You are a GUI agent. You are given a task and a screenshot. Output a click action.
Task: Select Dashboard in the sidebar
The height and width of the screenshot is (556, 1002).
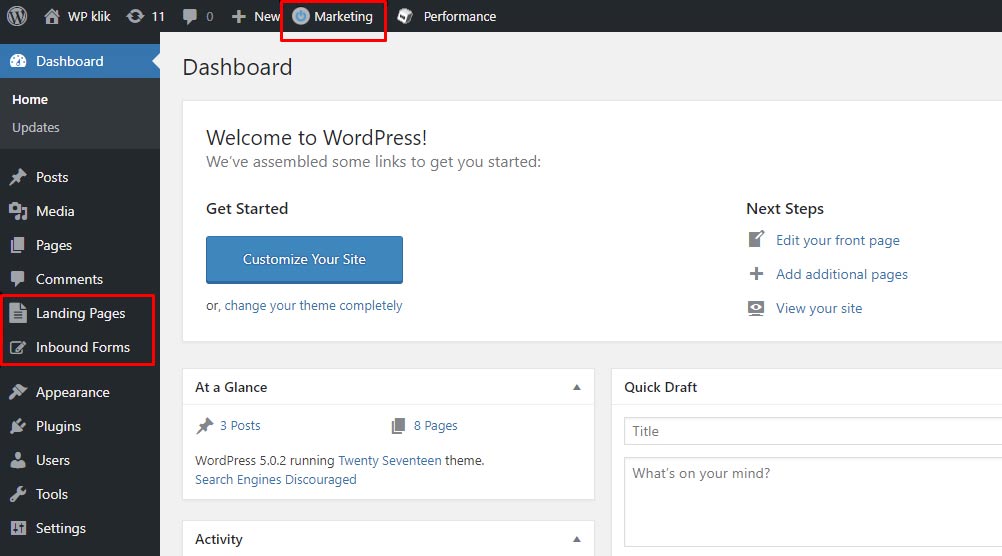tap(80, 61)
